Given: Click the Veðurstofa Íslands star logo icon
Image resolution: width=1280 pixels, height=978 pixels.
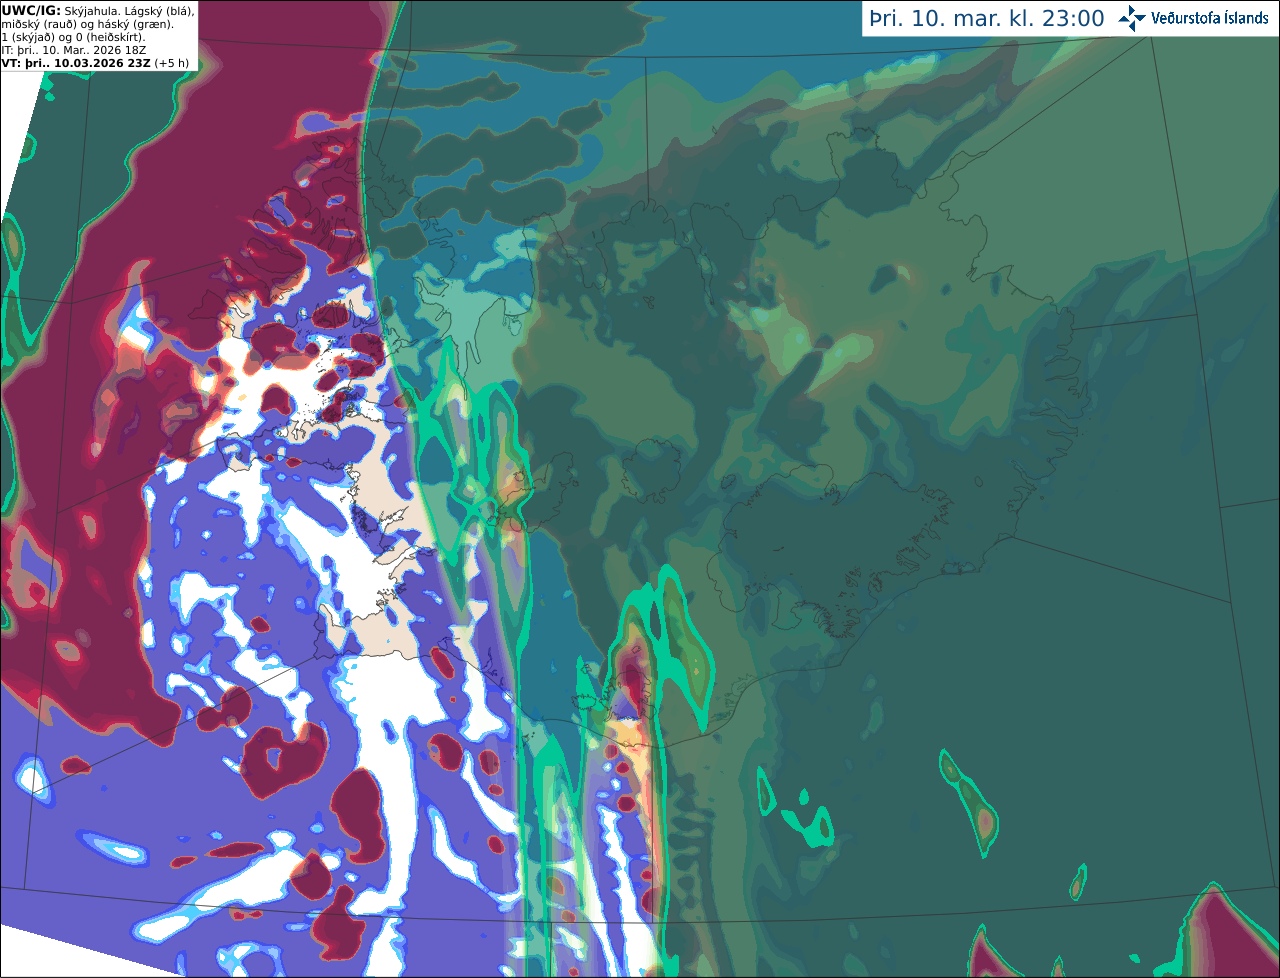Looking at the screenshot, I should [1132, 18].
